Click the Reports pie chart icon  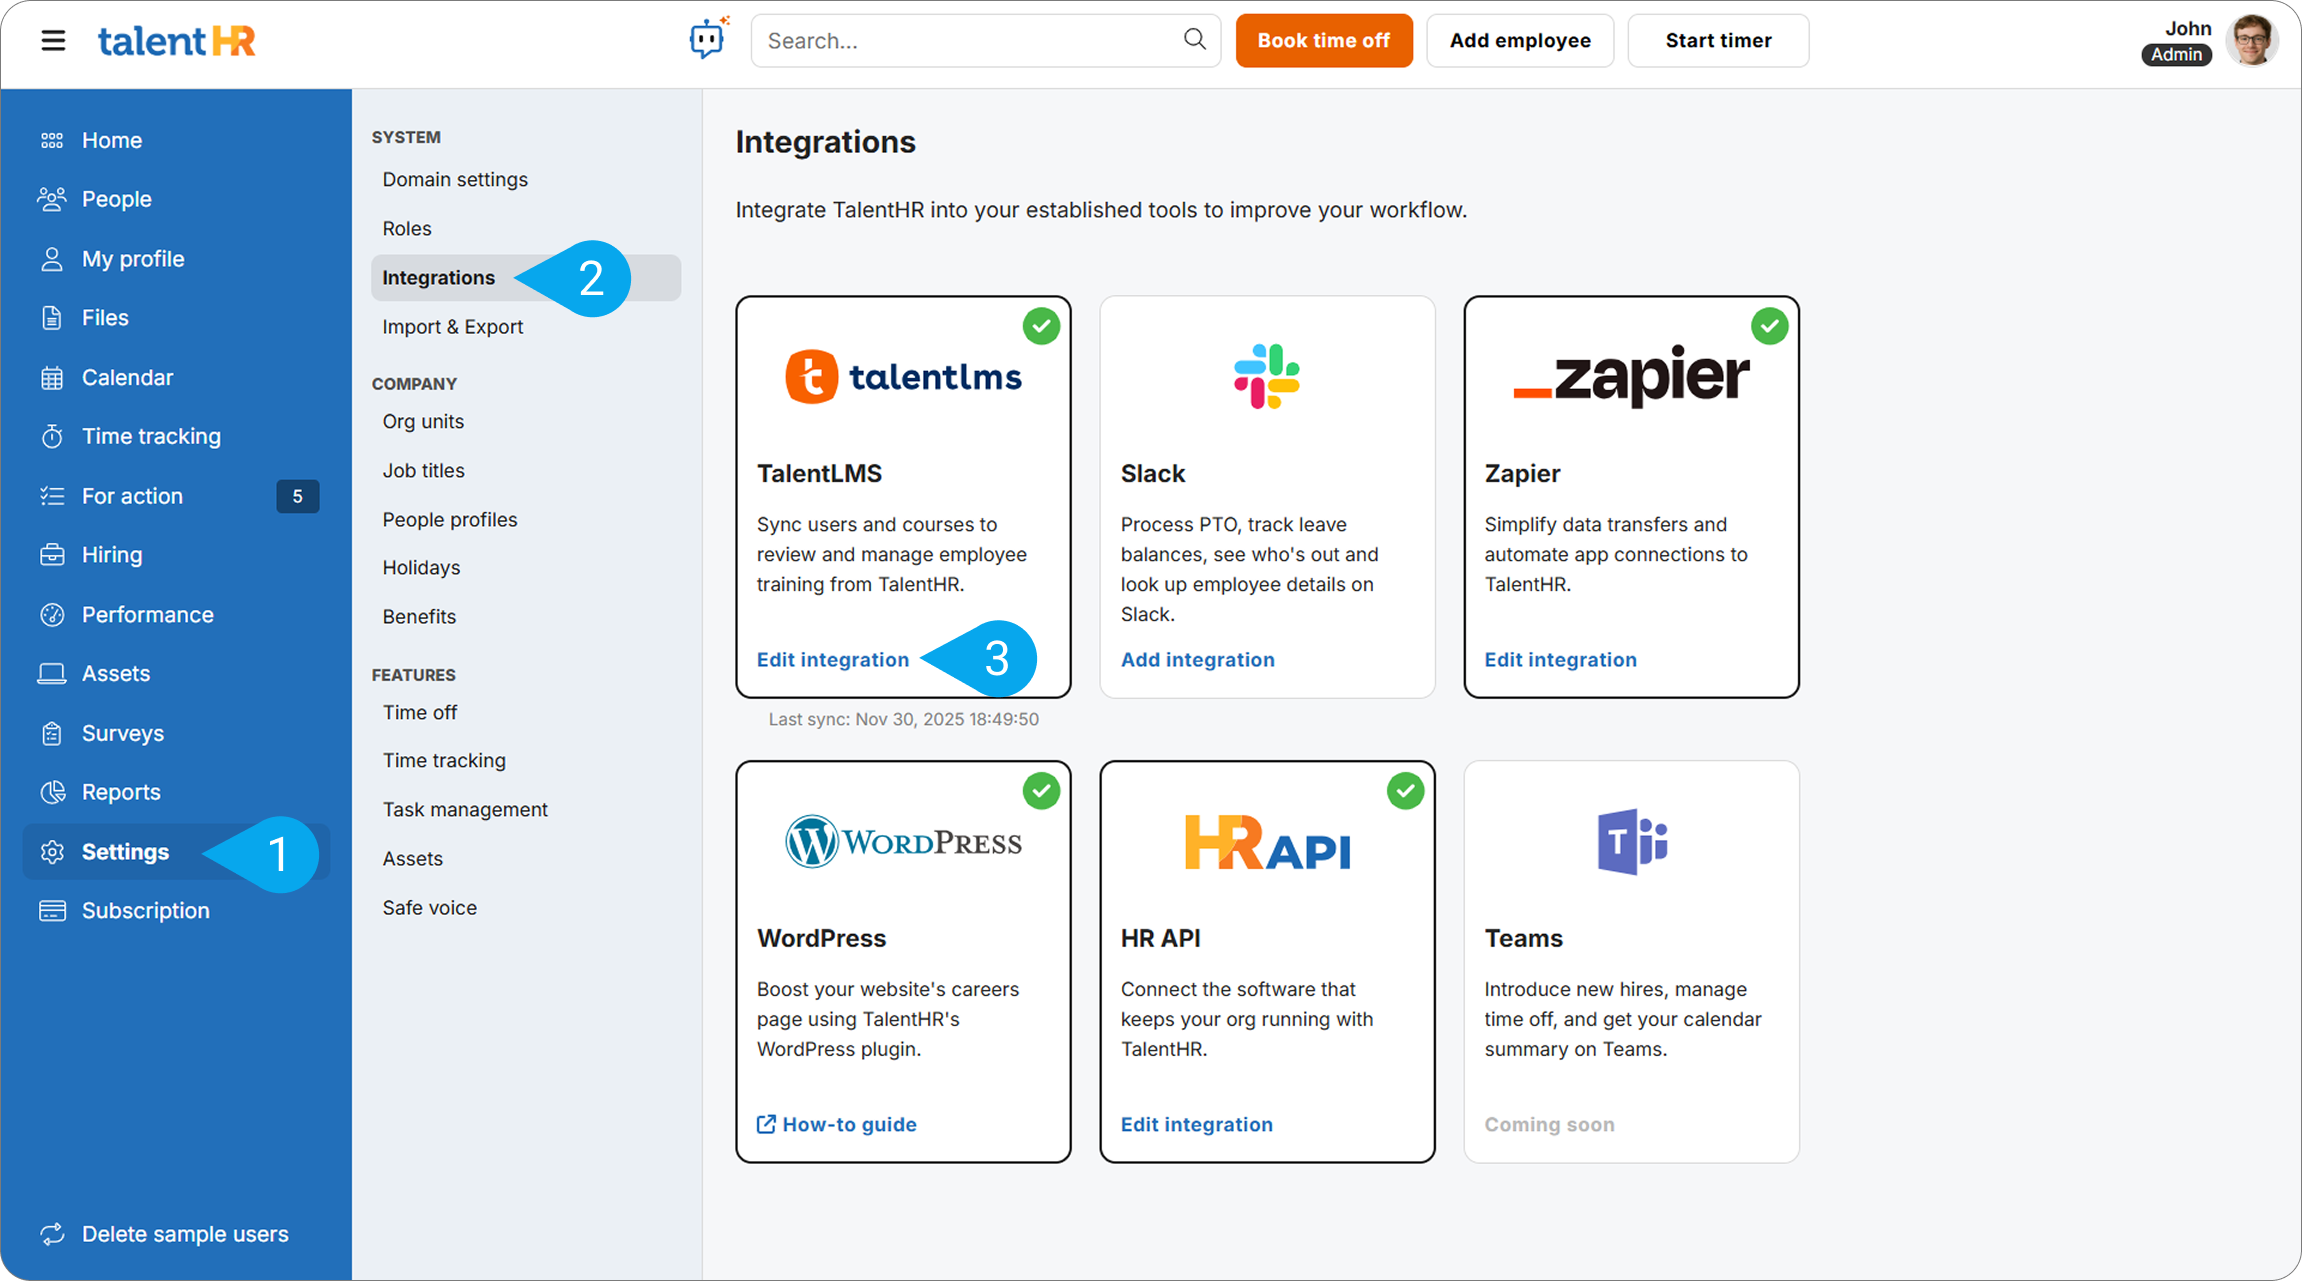coord(52,792)
